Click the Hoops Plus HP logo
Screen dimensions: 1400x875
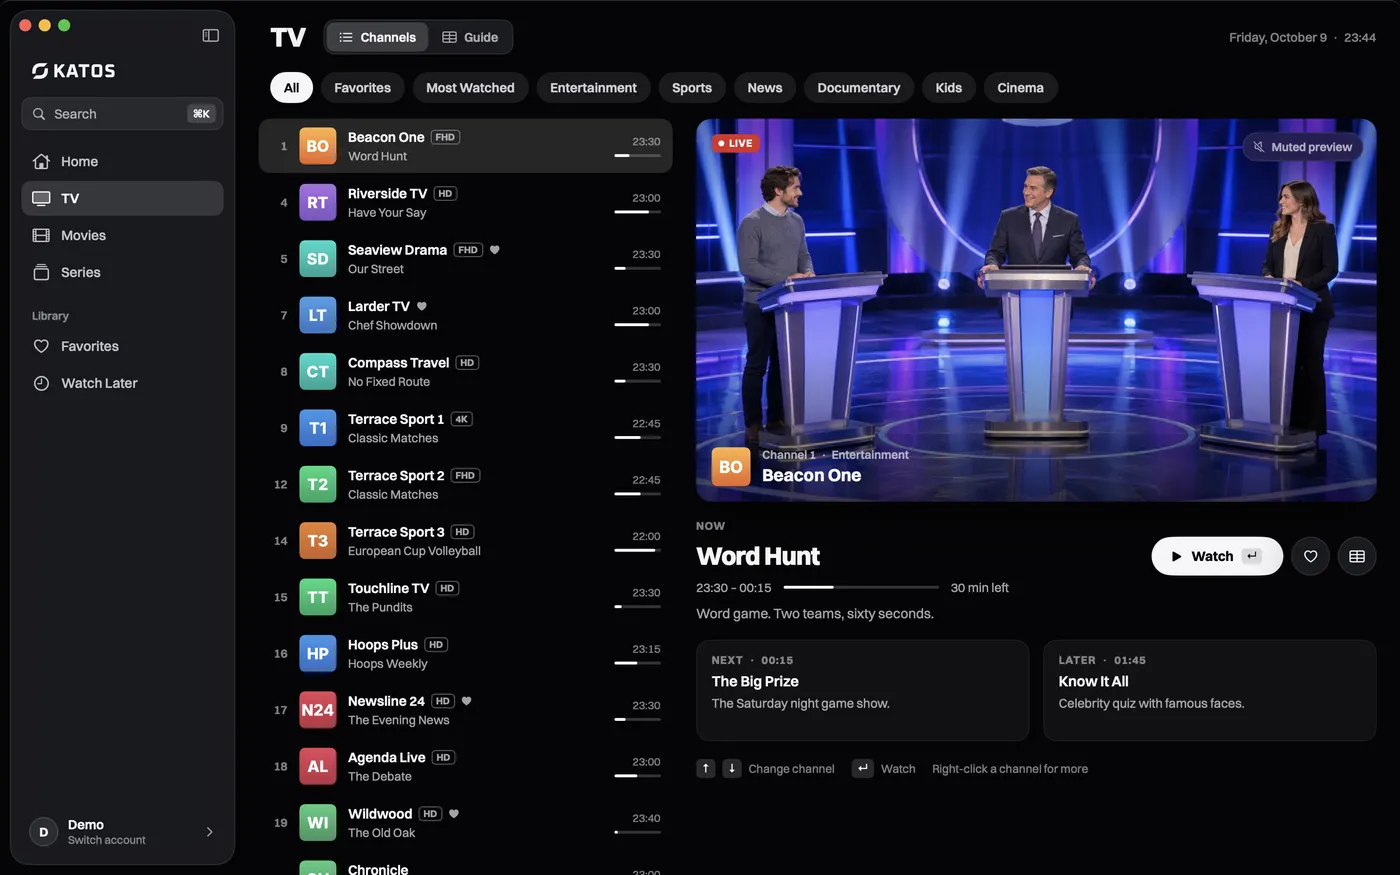click(x=317, y=654)
